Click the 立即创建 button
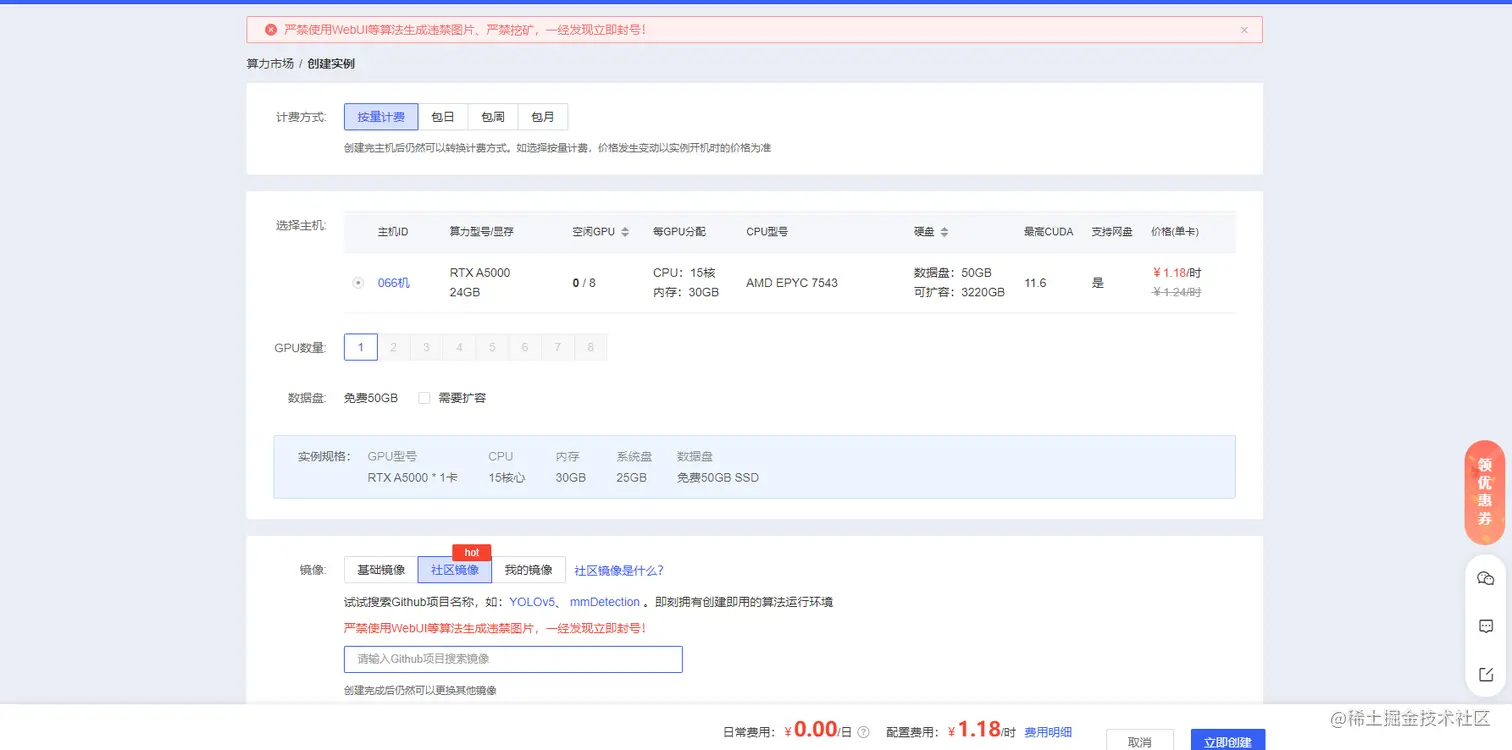The width and height of the screenshot is (1512, 750). click(1228, 741)
